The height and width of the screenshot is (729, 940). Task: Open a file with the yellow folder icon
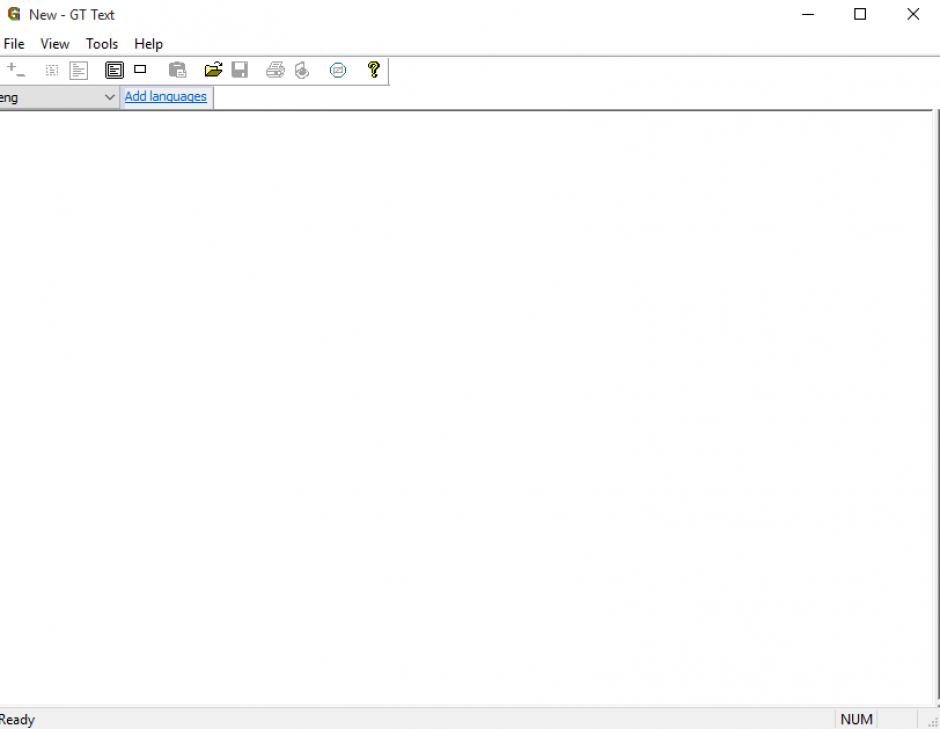[x=213, y=70]
